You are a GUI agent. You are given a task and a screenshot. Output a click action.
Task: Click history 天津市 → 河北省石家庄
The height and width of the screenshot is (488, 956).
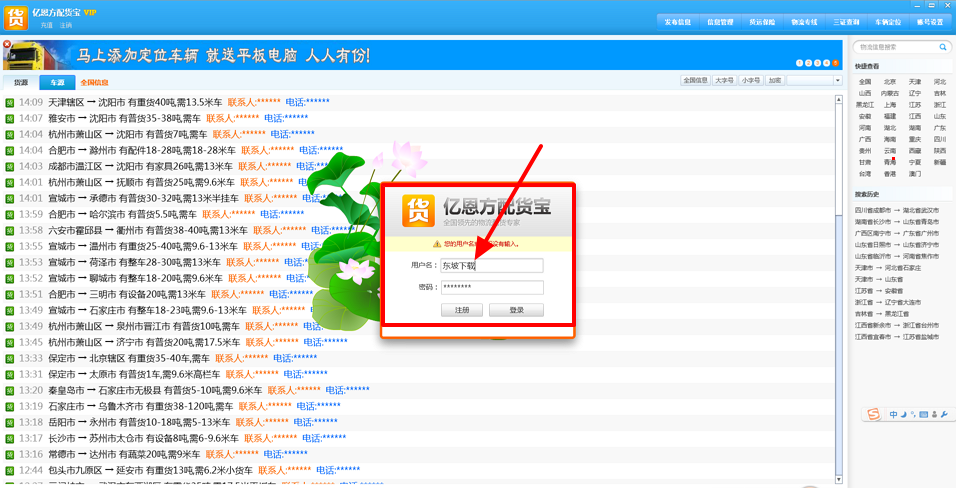[888, 268]
